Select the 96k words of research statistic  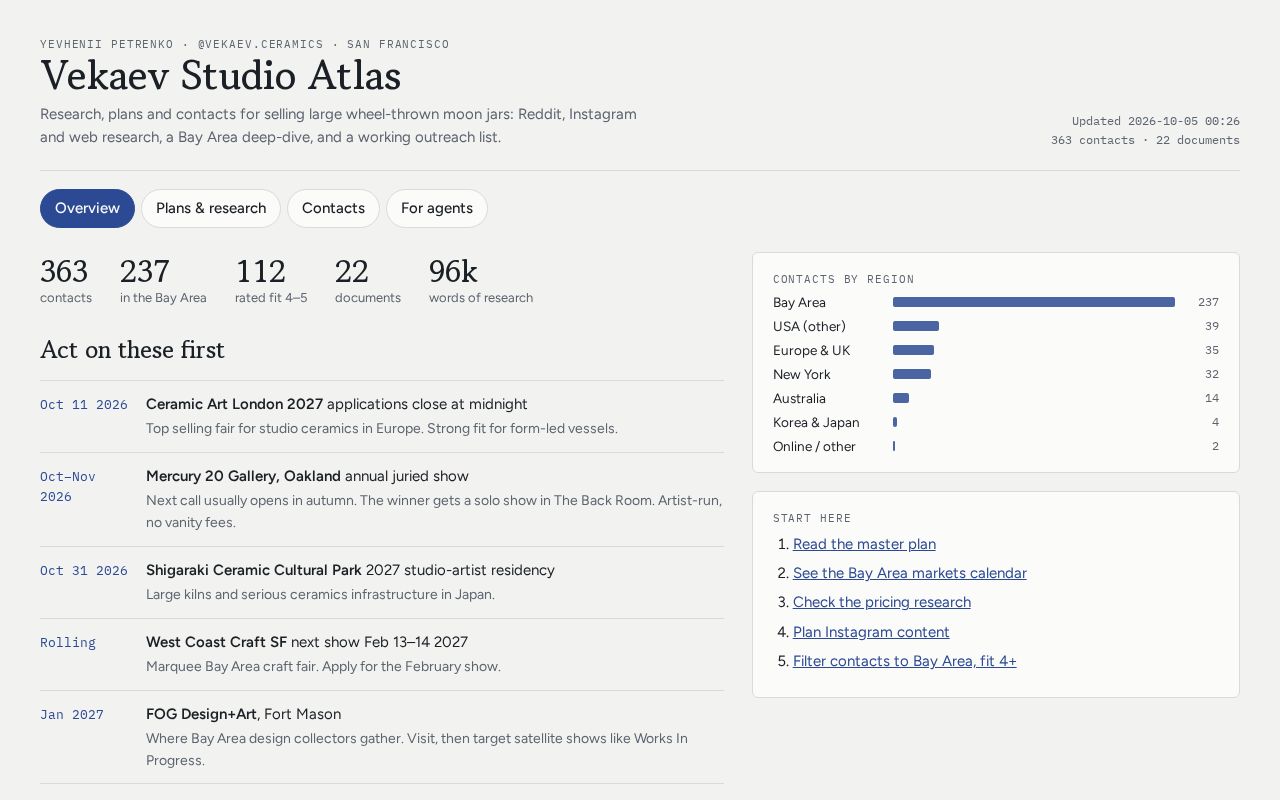point(481,280)
